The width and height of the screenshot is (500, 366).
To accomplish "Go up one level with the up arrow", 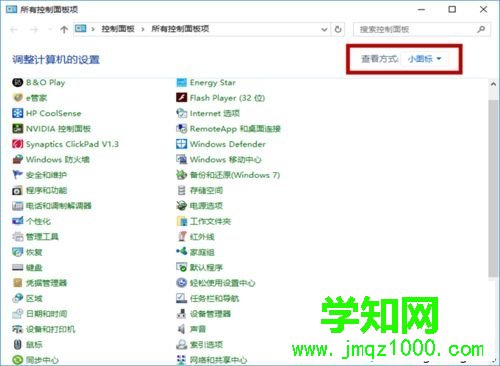I will tap(64, 29).
